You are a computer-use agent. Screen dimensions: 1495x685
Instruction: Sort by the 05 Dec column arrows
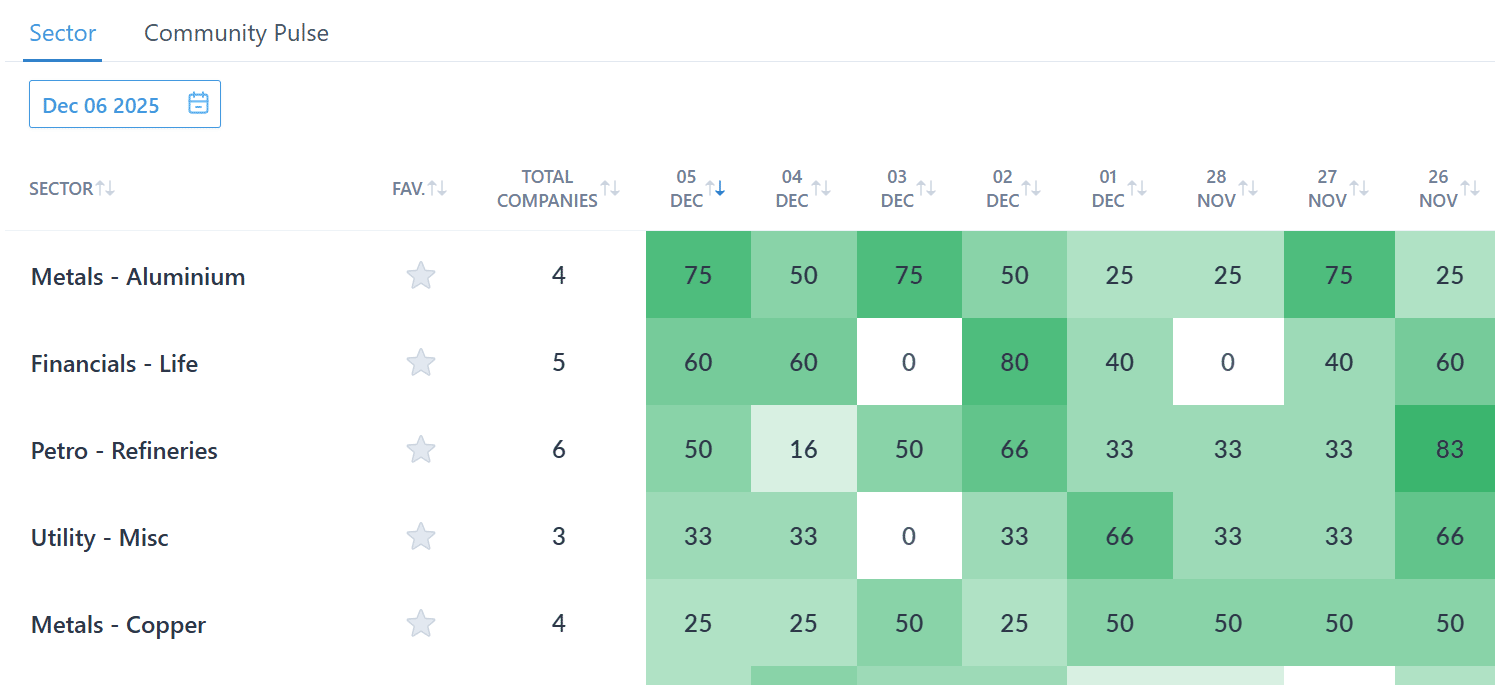point(715,188)
